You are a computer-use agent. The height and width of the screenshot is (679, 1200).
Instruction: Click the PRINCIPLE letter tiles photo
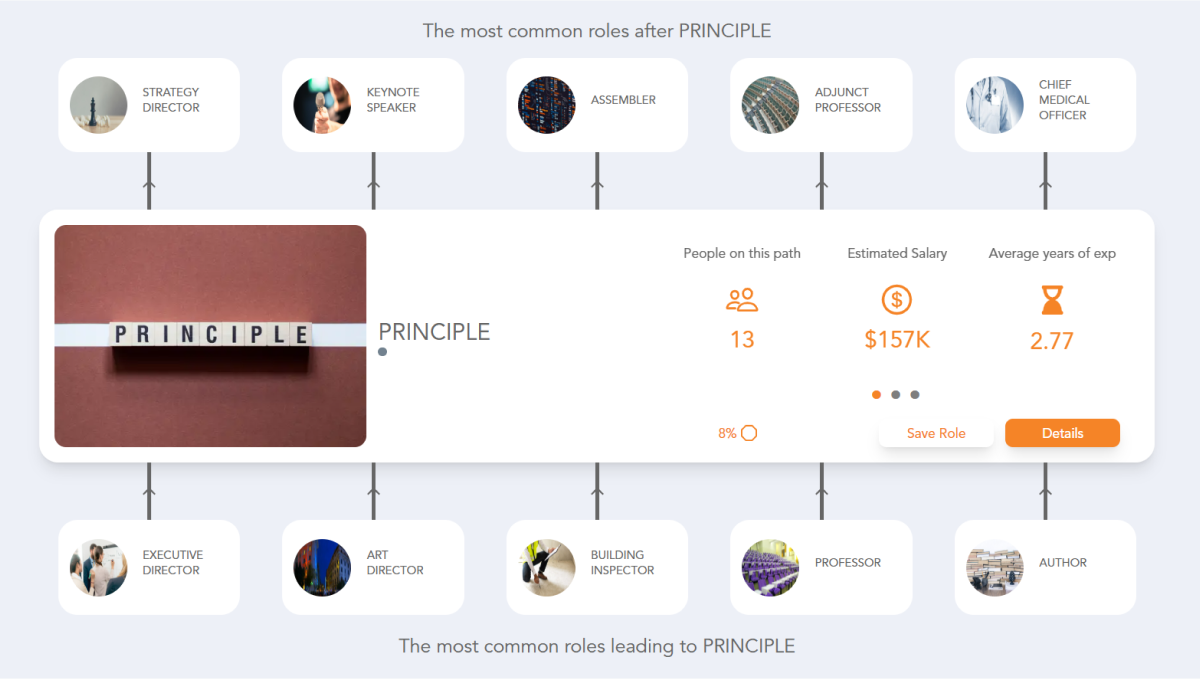tap(211, 335)
